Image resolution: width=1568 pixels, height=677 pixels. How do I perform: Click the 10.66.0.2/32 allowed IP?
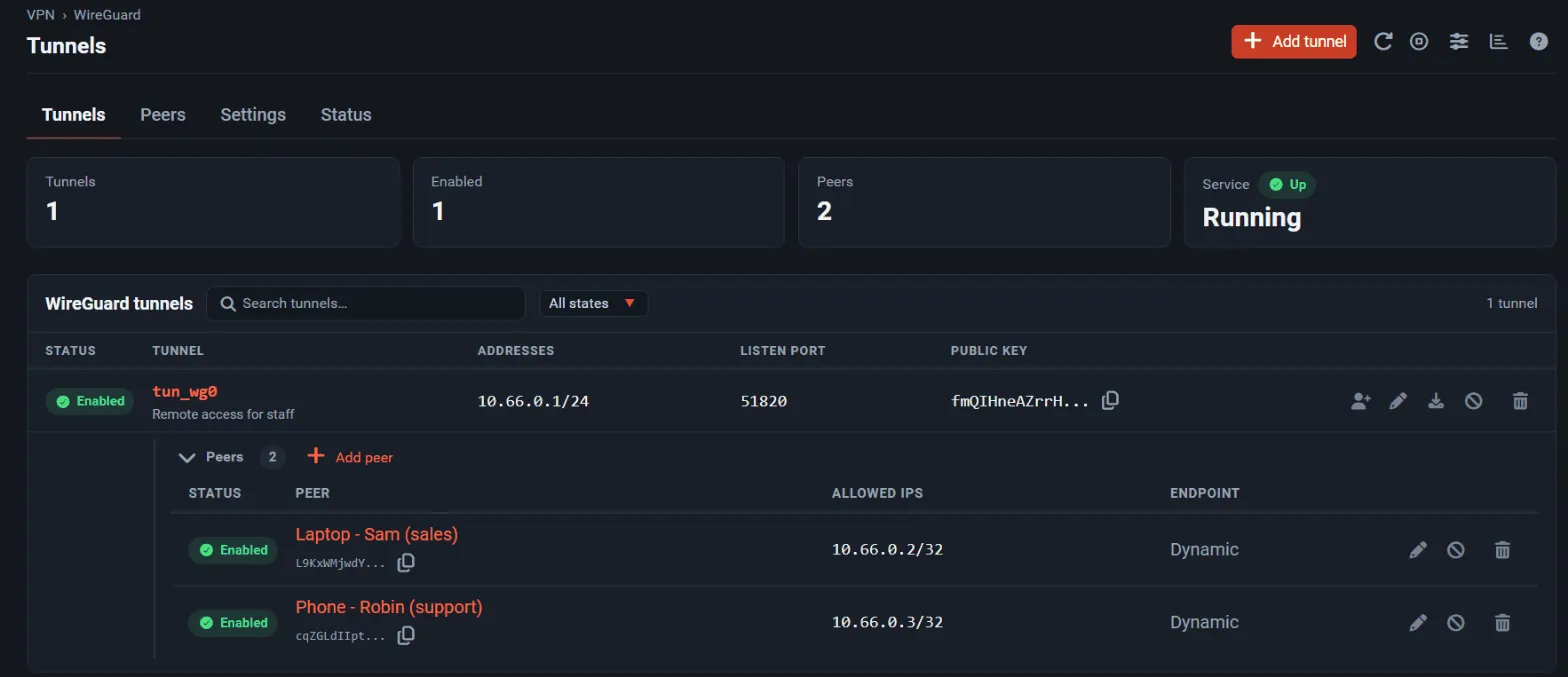(x=887, y=550)
